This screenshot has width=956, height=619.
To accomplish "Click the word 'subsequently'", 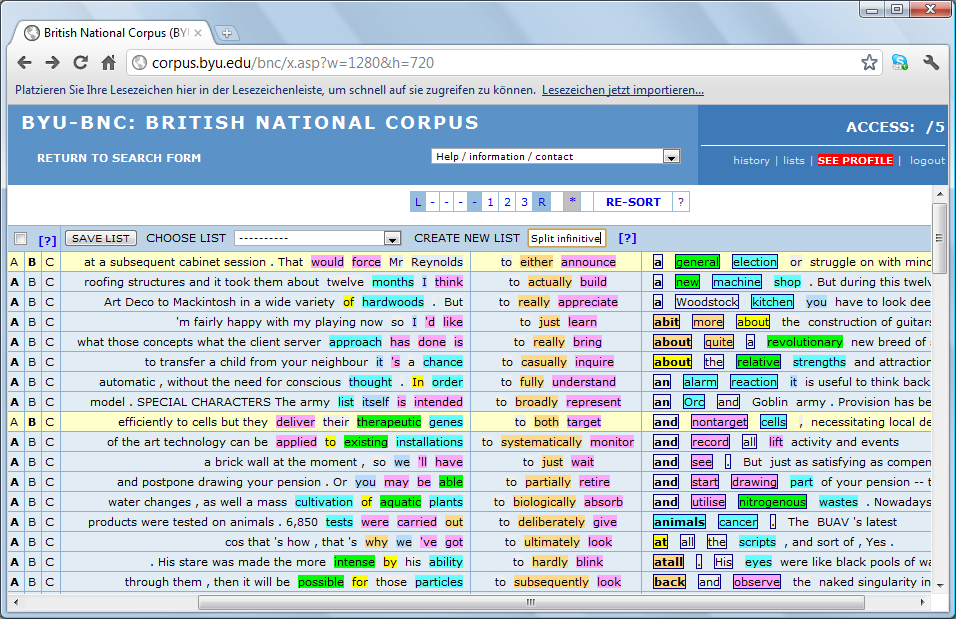I will (x=551, y=582).
